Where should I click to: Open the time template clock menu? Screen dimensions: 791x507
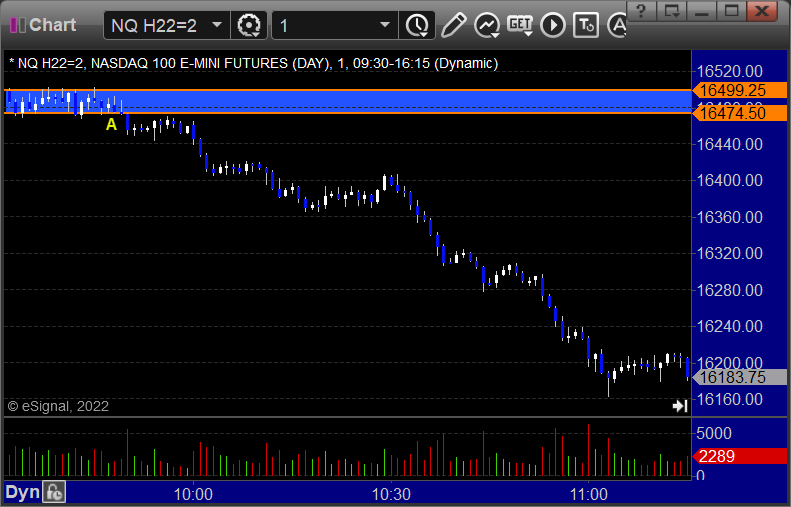click(417, 25)
